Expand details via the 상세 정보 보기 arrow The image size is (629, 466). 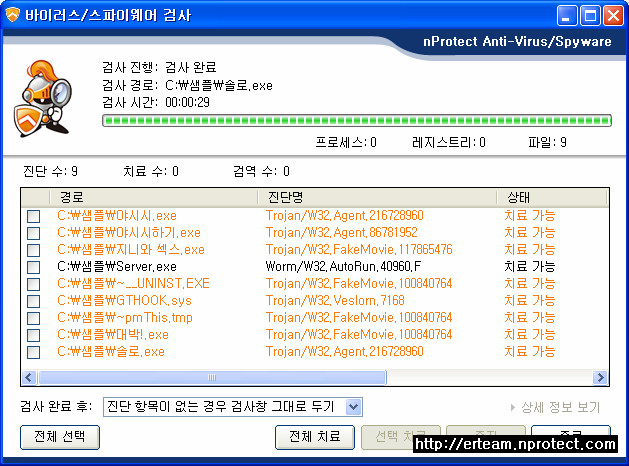[513, 407]
